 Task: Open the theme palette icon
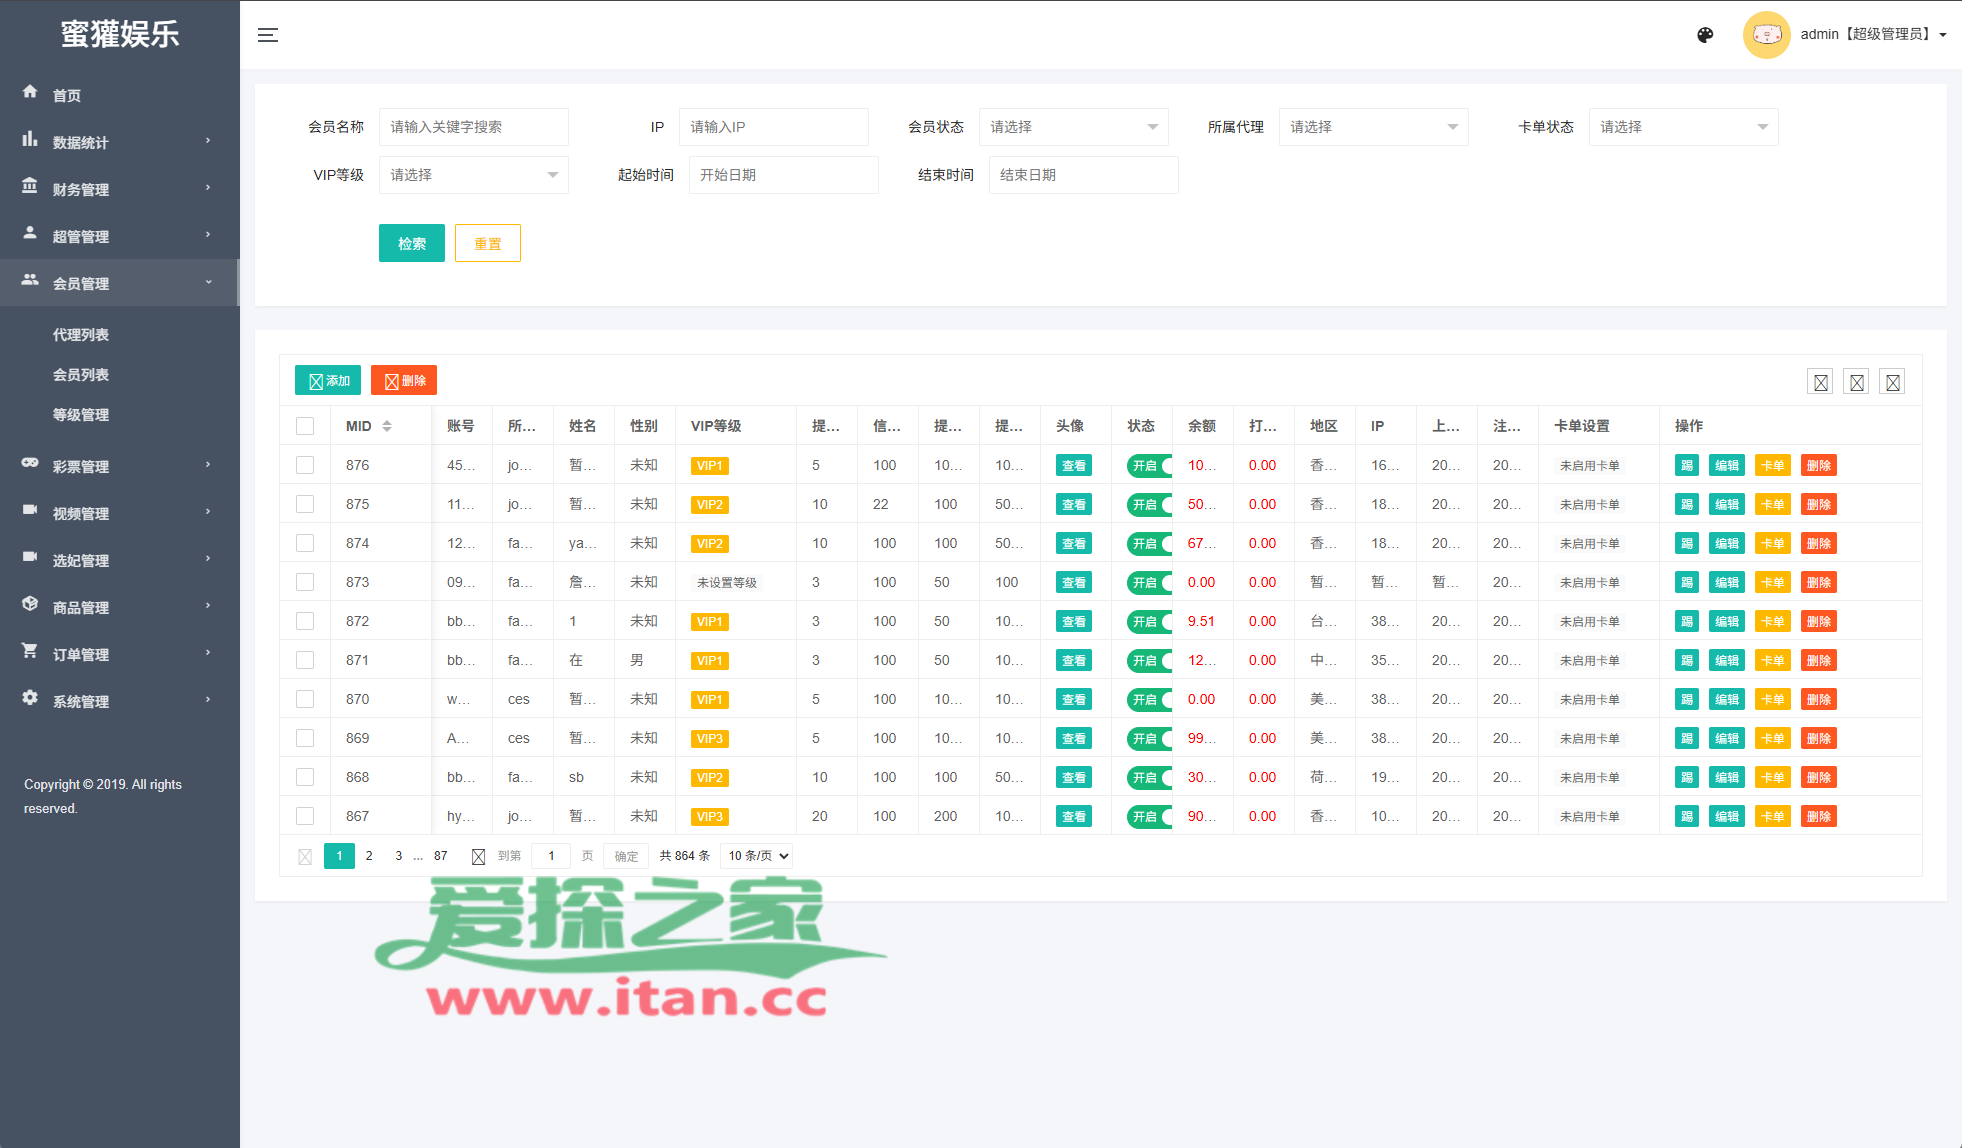(1705, 35)
